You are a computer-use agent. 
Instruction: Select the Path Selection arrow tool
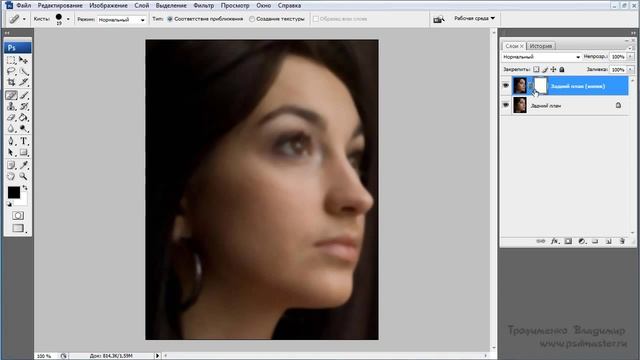pos(11,153)
